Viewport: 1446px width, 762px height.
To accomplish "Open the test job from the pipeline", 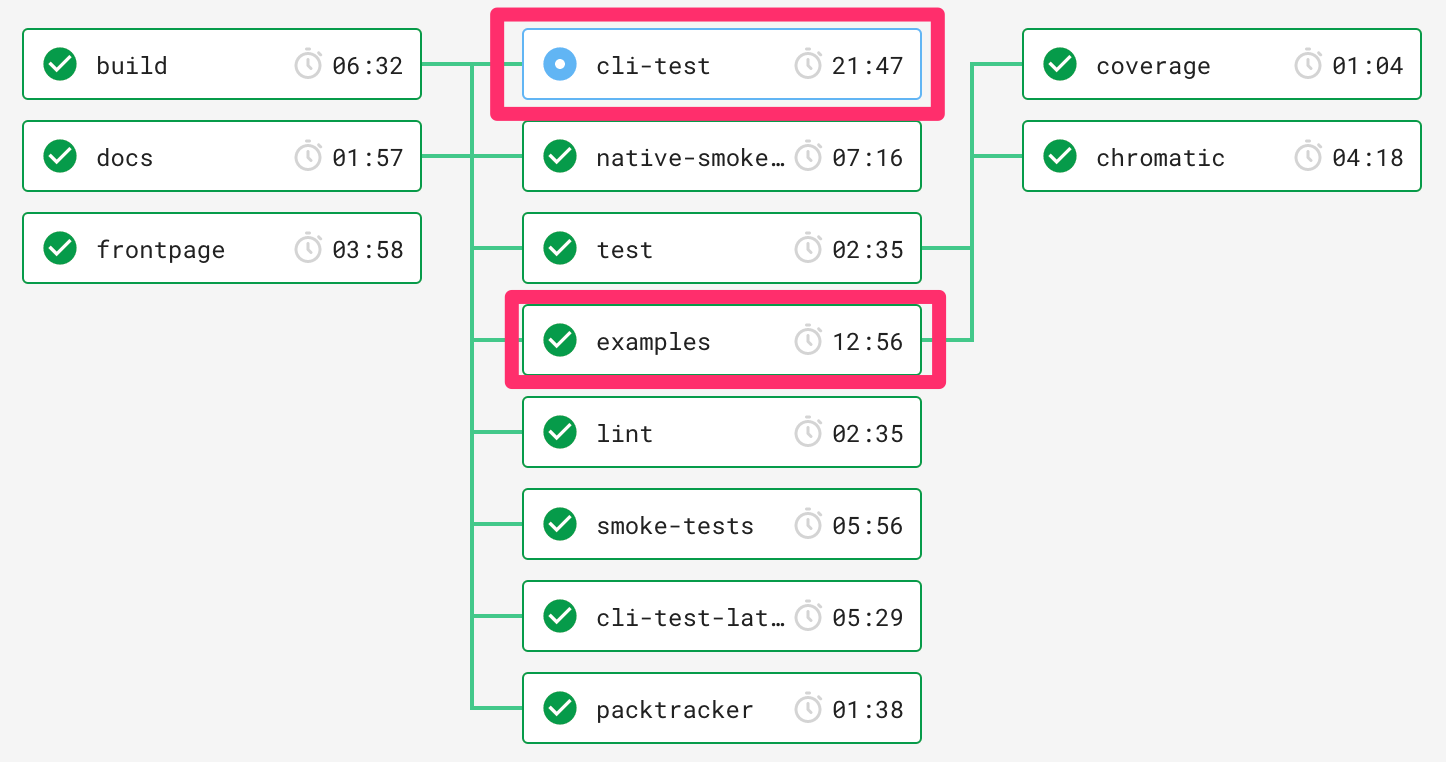I will click(721, 248).
